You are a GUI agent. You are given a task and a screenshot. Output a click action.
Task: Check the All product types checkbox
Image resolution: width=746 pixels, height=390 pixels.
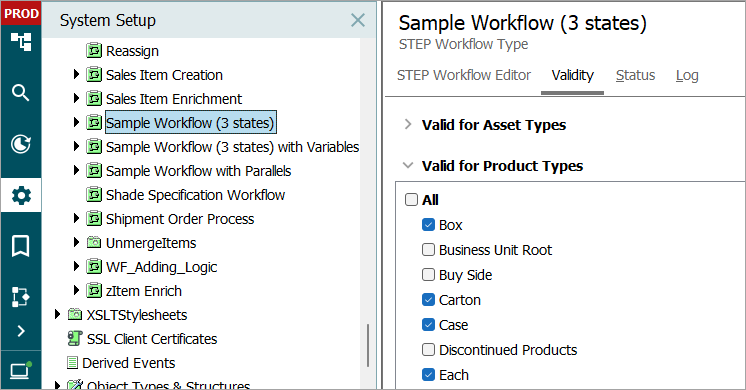pos(411,199)
